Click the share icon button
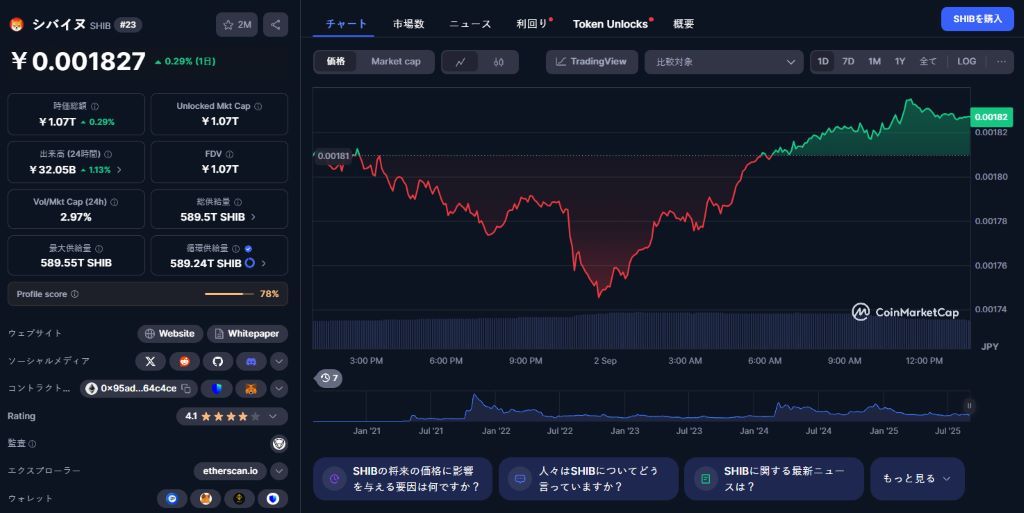The height and width of the screenshot is (513, 1024). (x=276, y=25)
